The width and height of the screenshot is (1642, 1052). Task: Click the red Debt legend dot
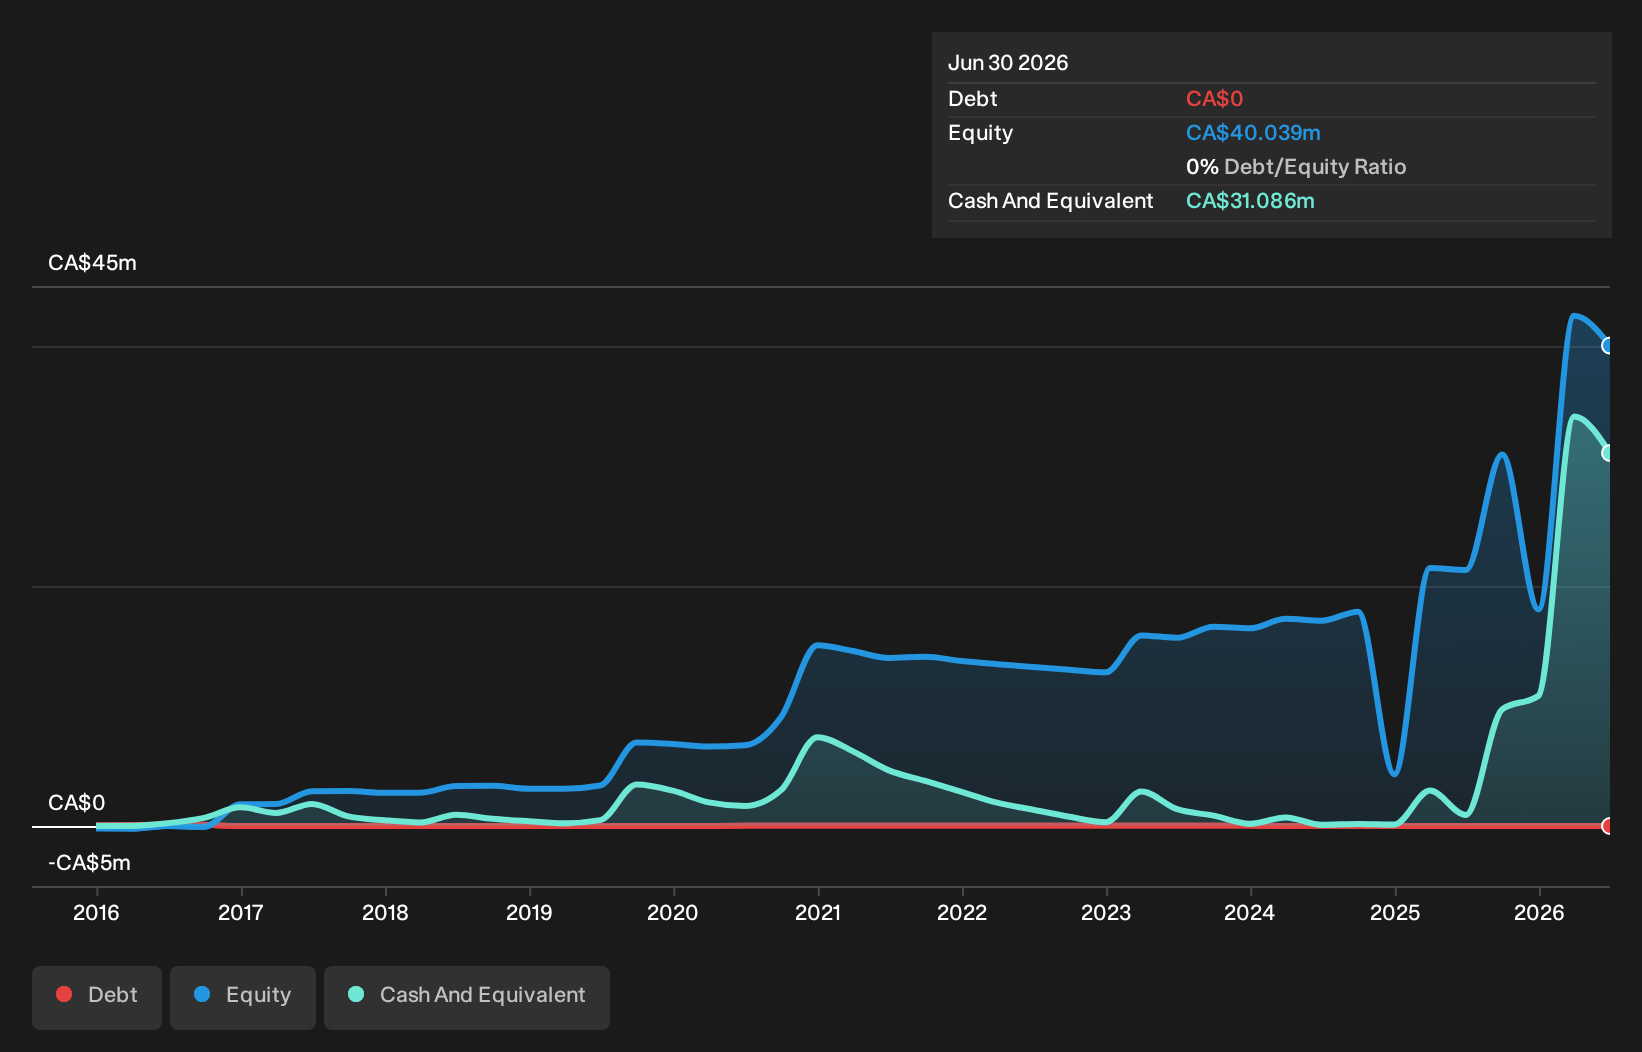click(64, 994)
